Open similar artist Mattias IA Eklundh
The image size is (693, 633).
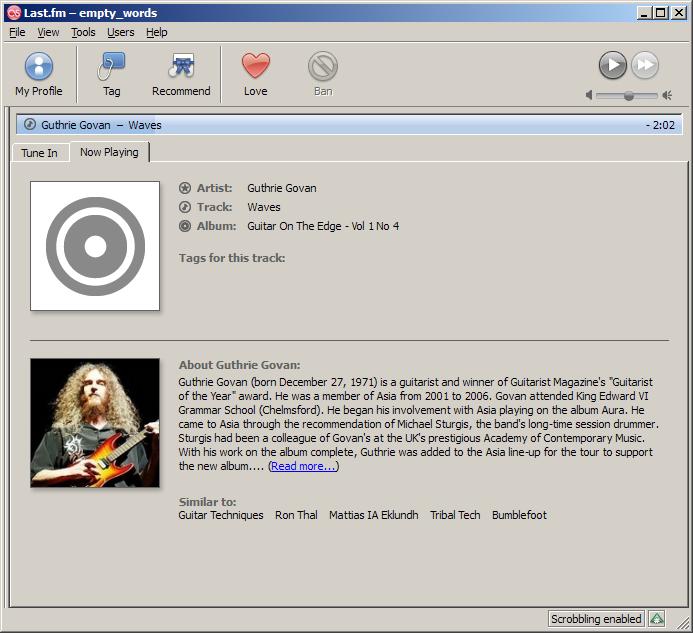click(373, 515)
